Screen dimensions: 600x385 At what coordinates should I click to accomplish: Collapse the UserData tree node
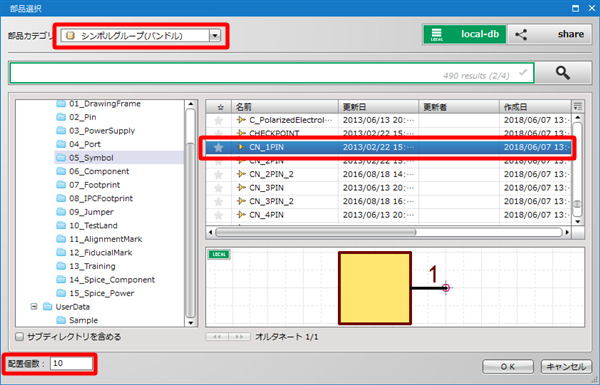[x=34, y=307]
